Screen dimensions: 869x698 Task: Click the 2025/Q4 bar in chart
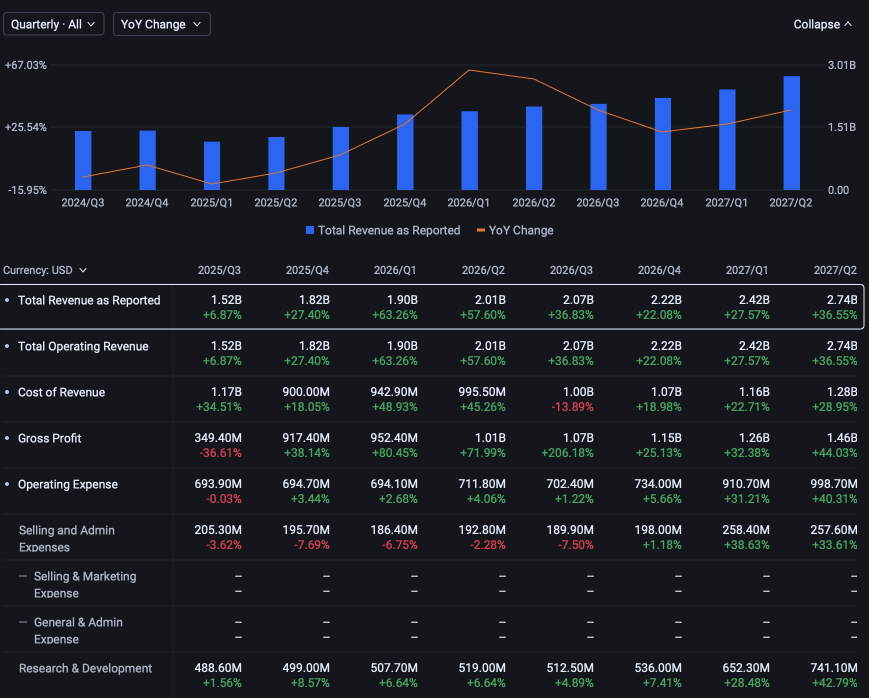pos(405,152)
